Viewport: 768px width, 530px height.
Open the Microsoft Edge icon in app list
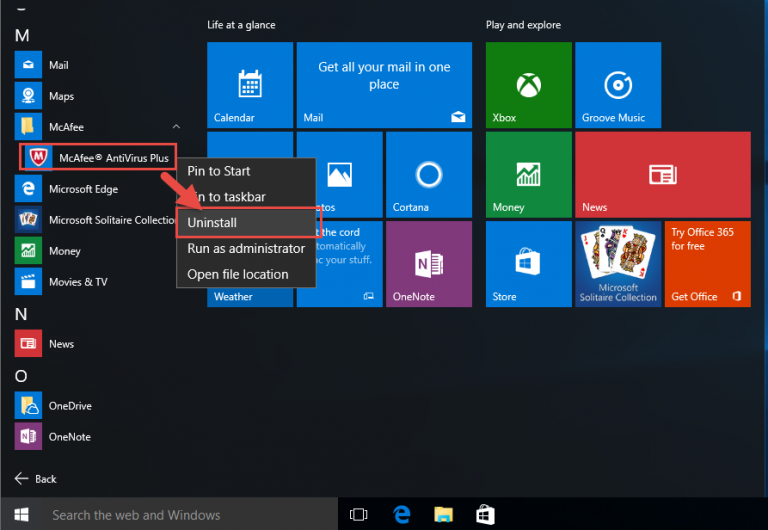28,189
